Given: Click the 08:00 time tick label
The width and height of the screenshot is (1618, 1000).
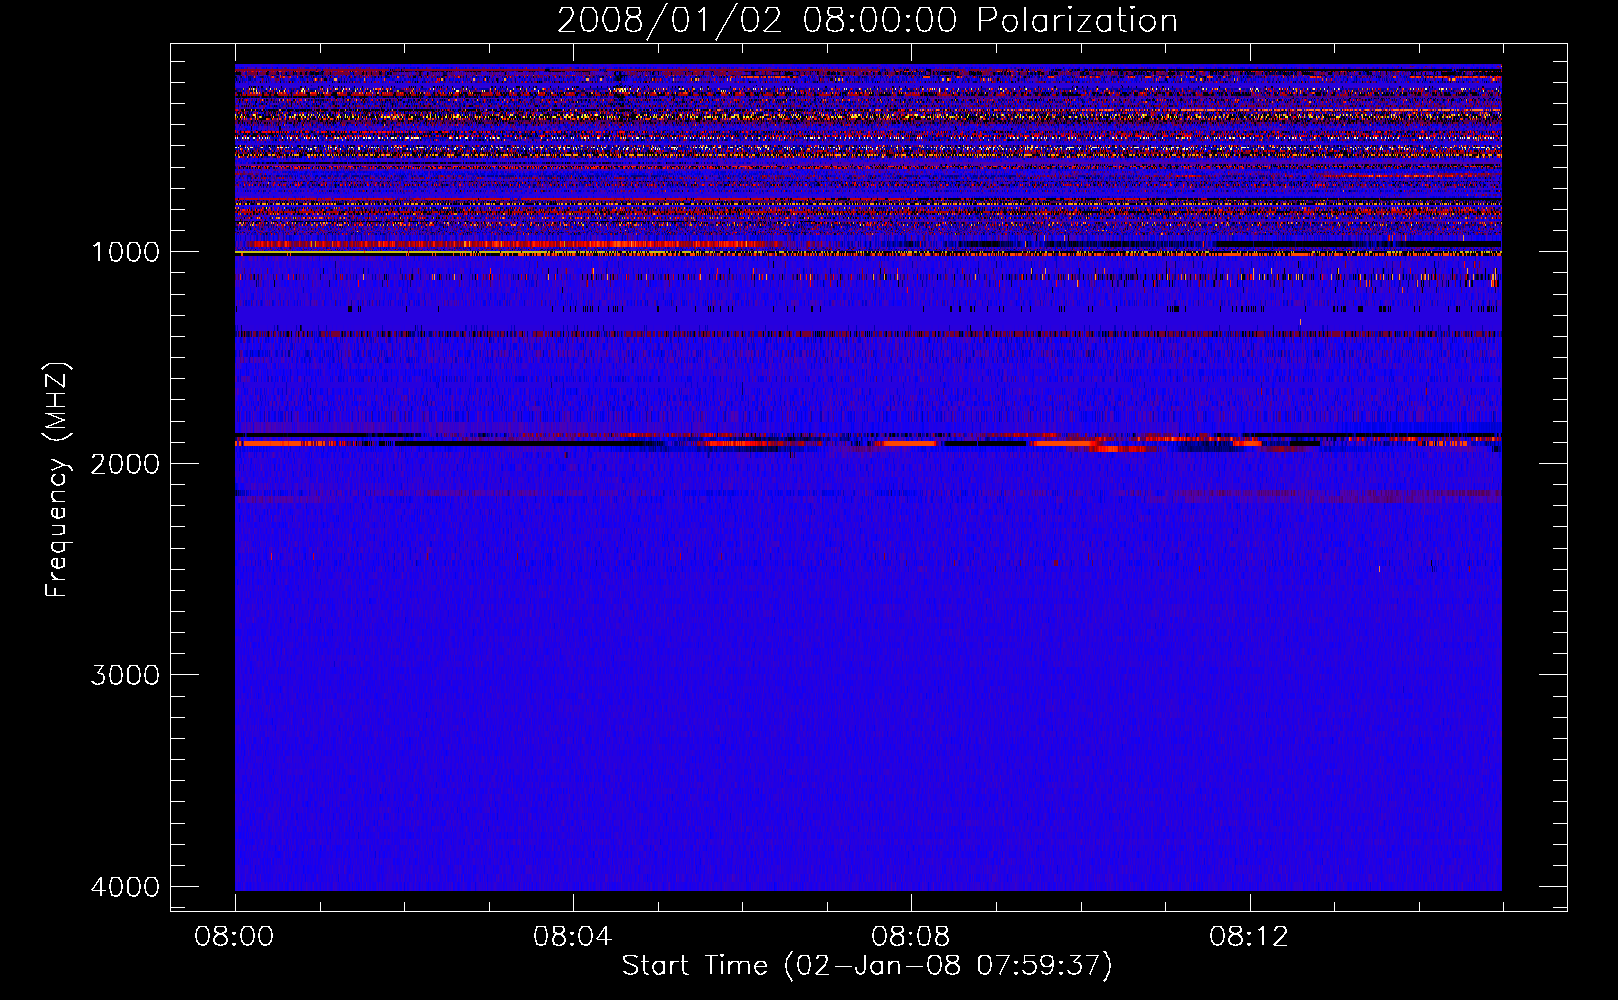Looking at the screenshot, I should tap(234, 937).
